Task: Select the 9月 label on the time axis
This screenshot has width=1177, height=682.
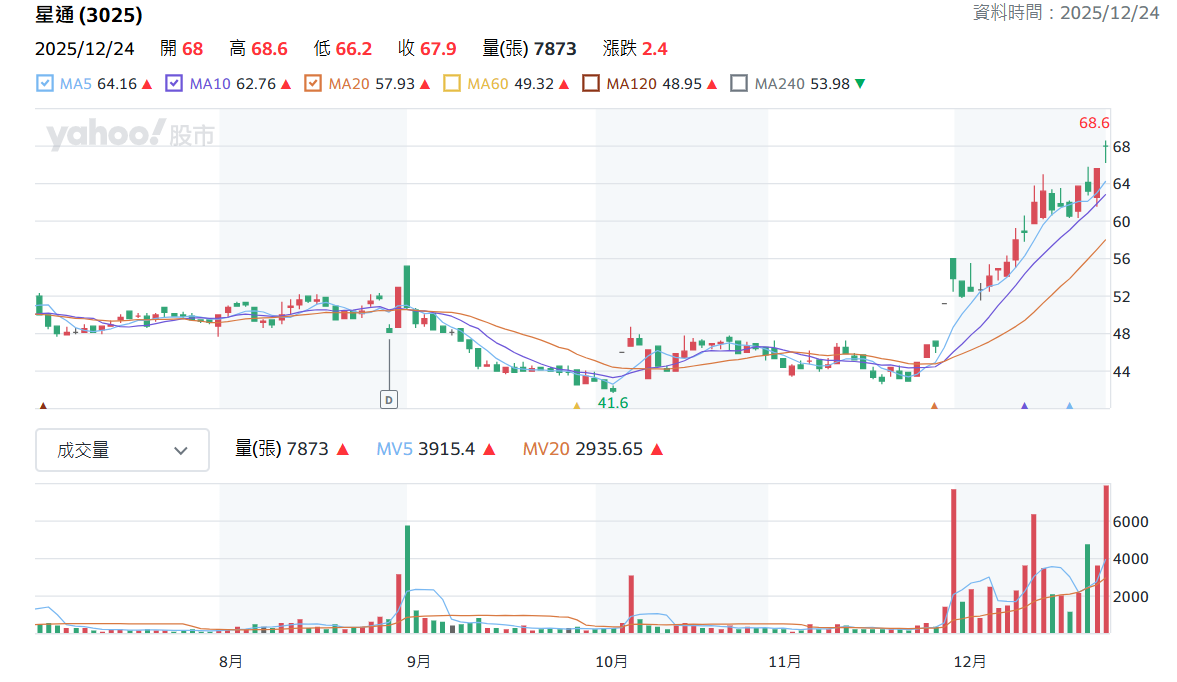Action: tap(419, 662)
